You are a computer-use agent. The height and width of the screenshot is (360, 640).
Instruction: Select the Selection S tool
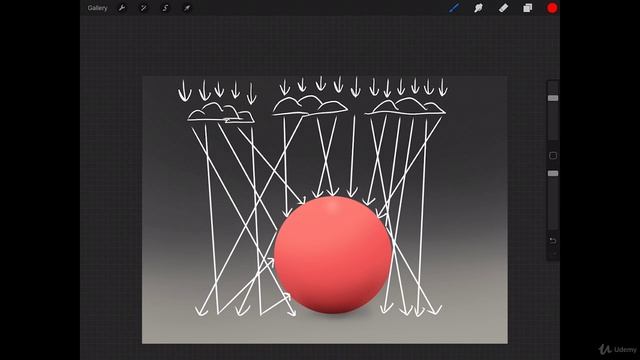click(x=165, y=8)
